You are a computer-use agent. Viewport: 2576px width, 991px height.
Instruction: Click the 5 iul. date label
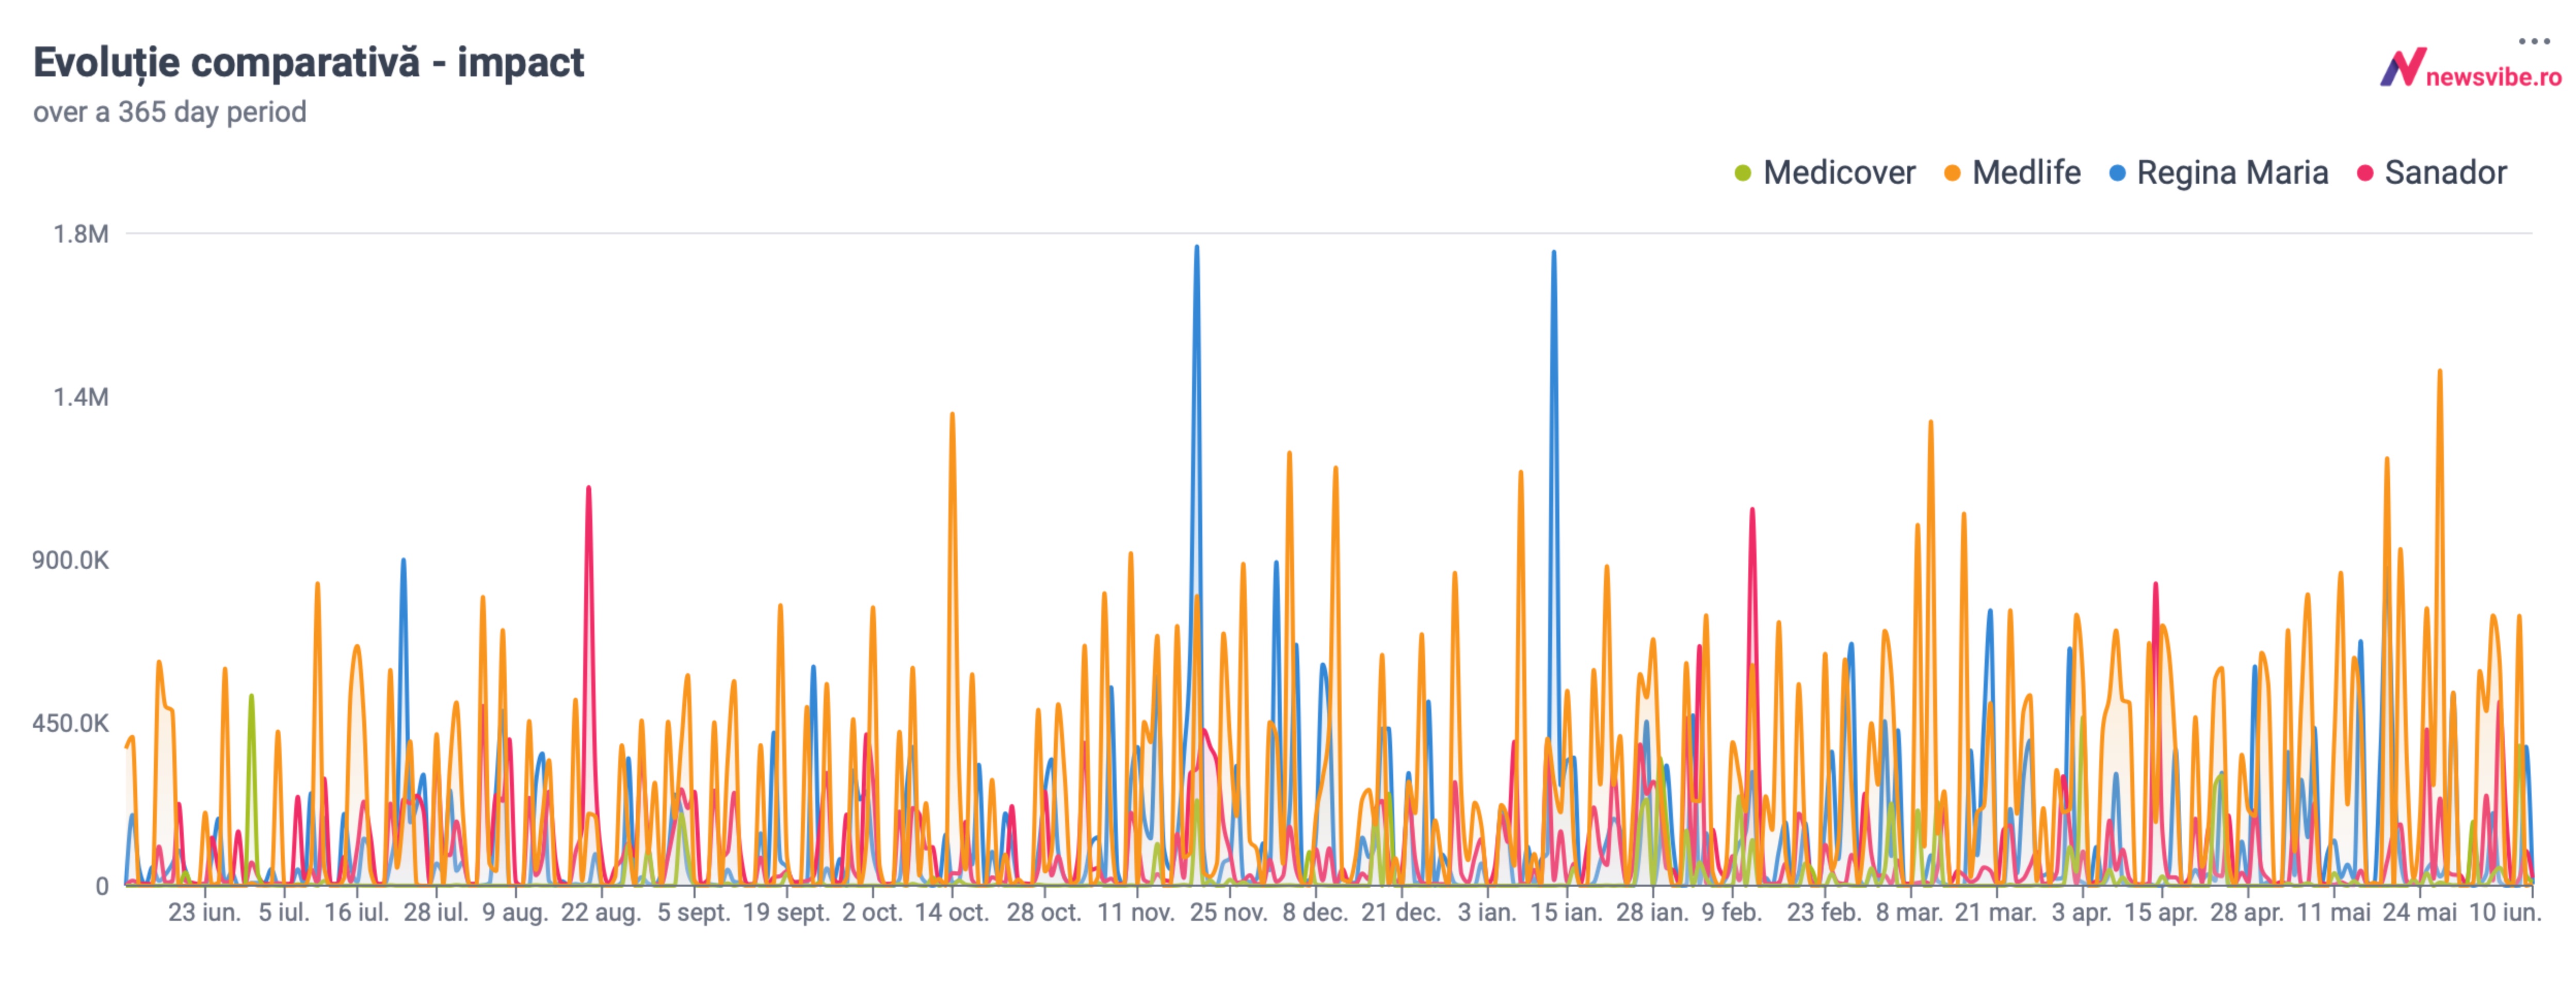pos(285,912)
